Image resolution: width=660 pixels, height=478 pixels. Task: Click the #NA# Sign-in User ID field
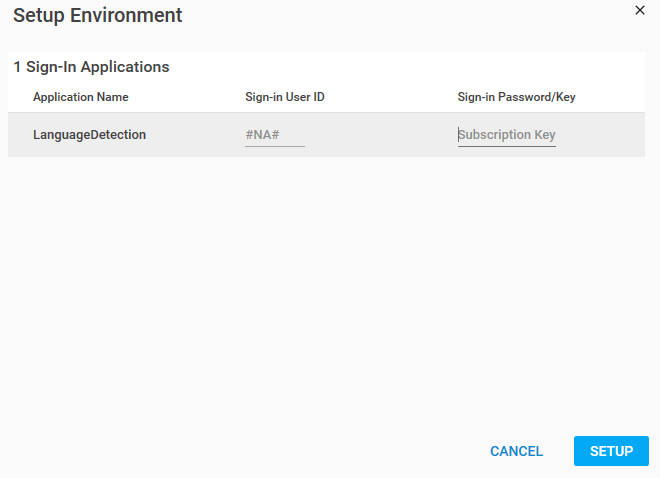274,135
